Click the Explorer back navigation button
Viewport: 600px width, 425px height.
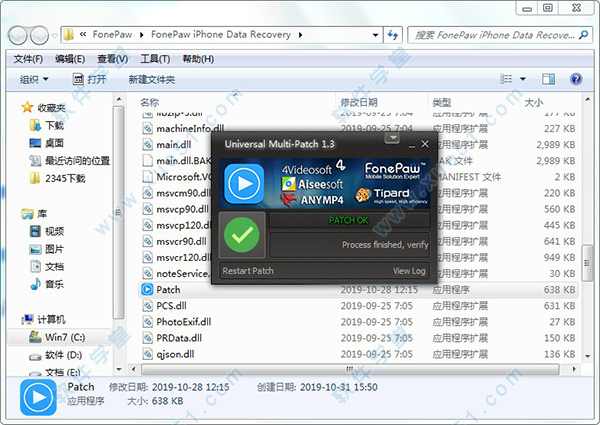18,36
